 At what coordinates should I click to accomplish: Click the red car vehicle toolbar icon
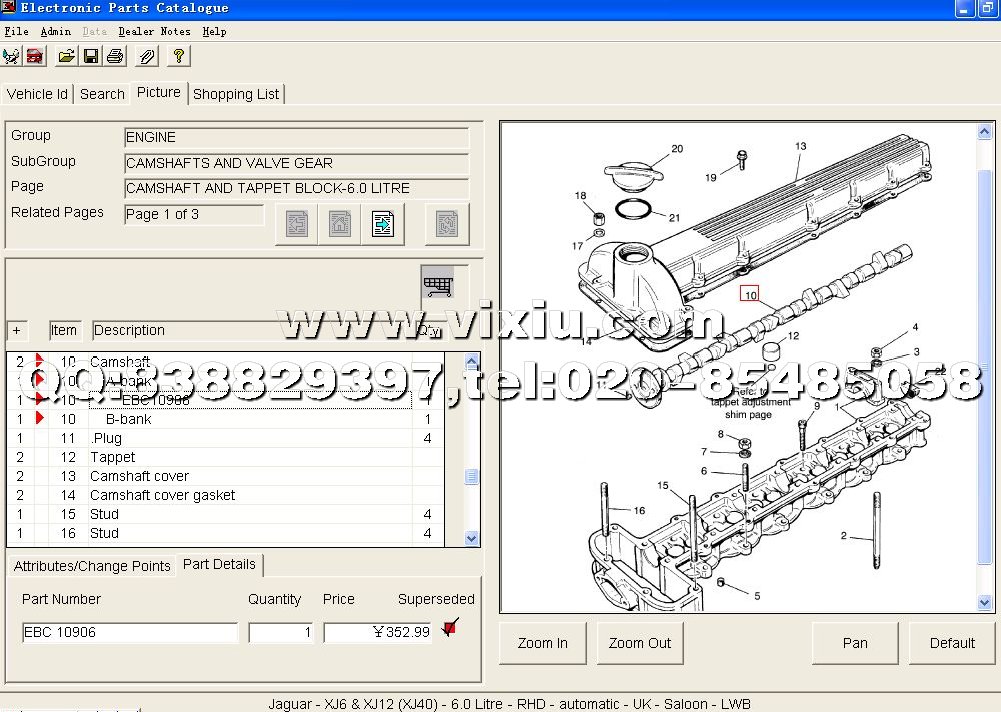36,56
